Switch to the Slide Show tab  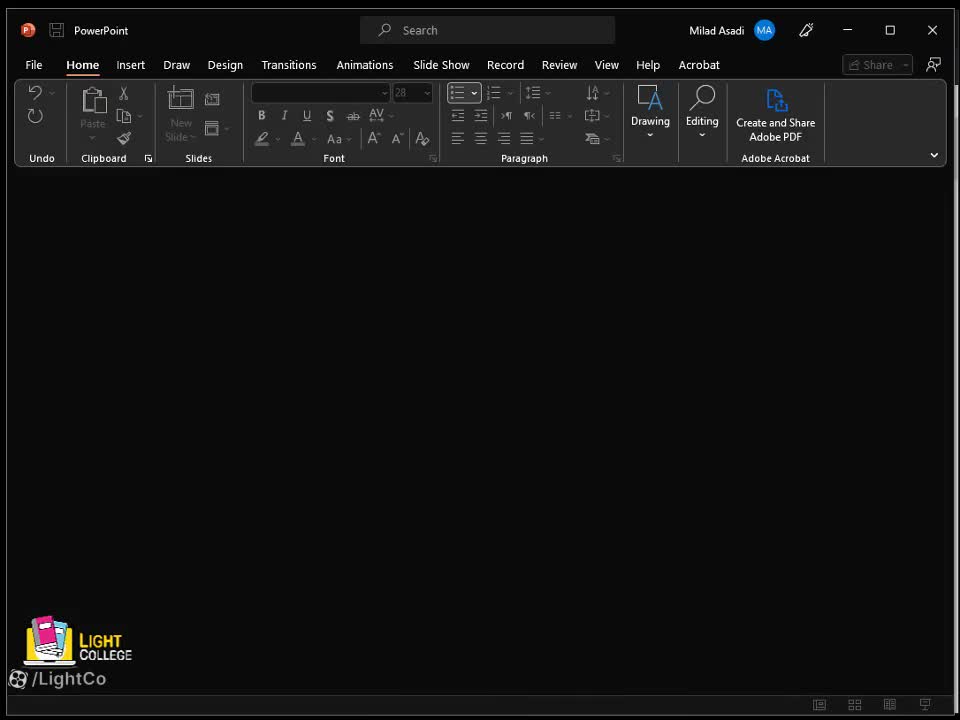(x=441, y=65)
